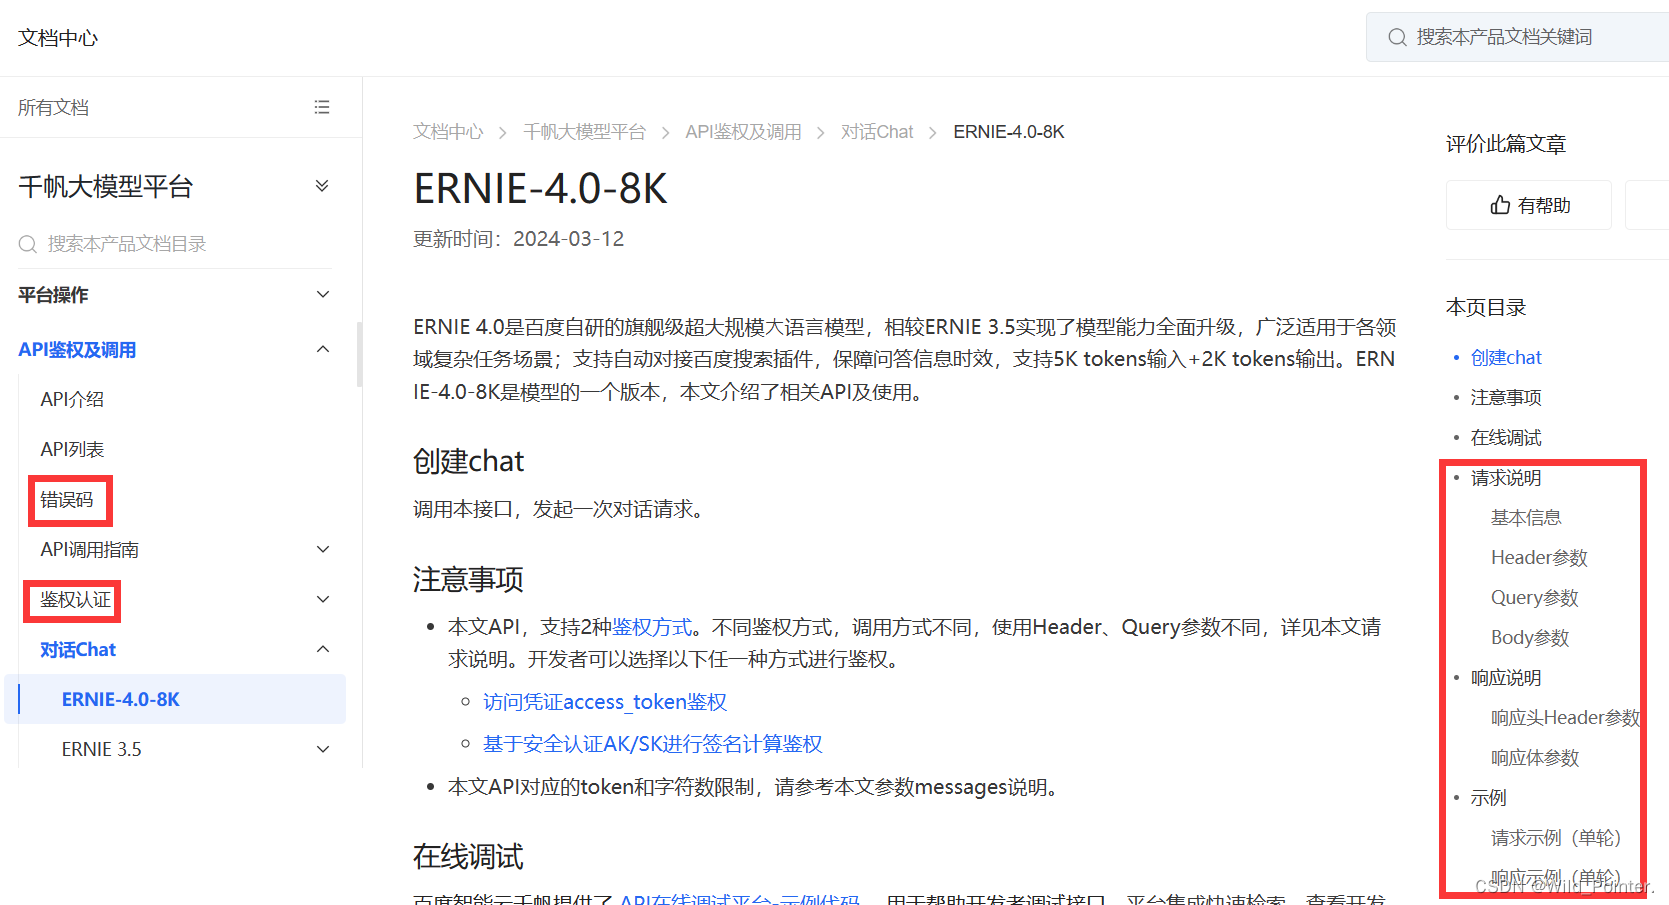The image size is (1669, 905).
Task: Jump to Body参数 in page contents
Action: pyautogui.click(x=1530, y=637)
